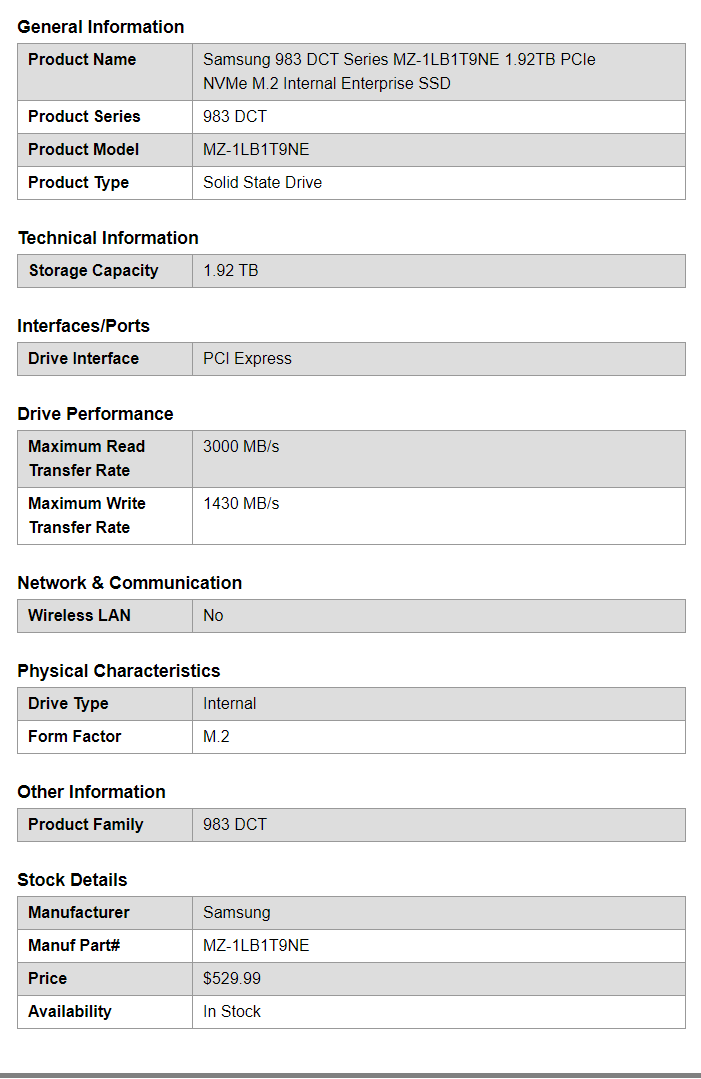Click the Samsung 983 DCT Series product description

coord(398,71)
